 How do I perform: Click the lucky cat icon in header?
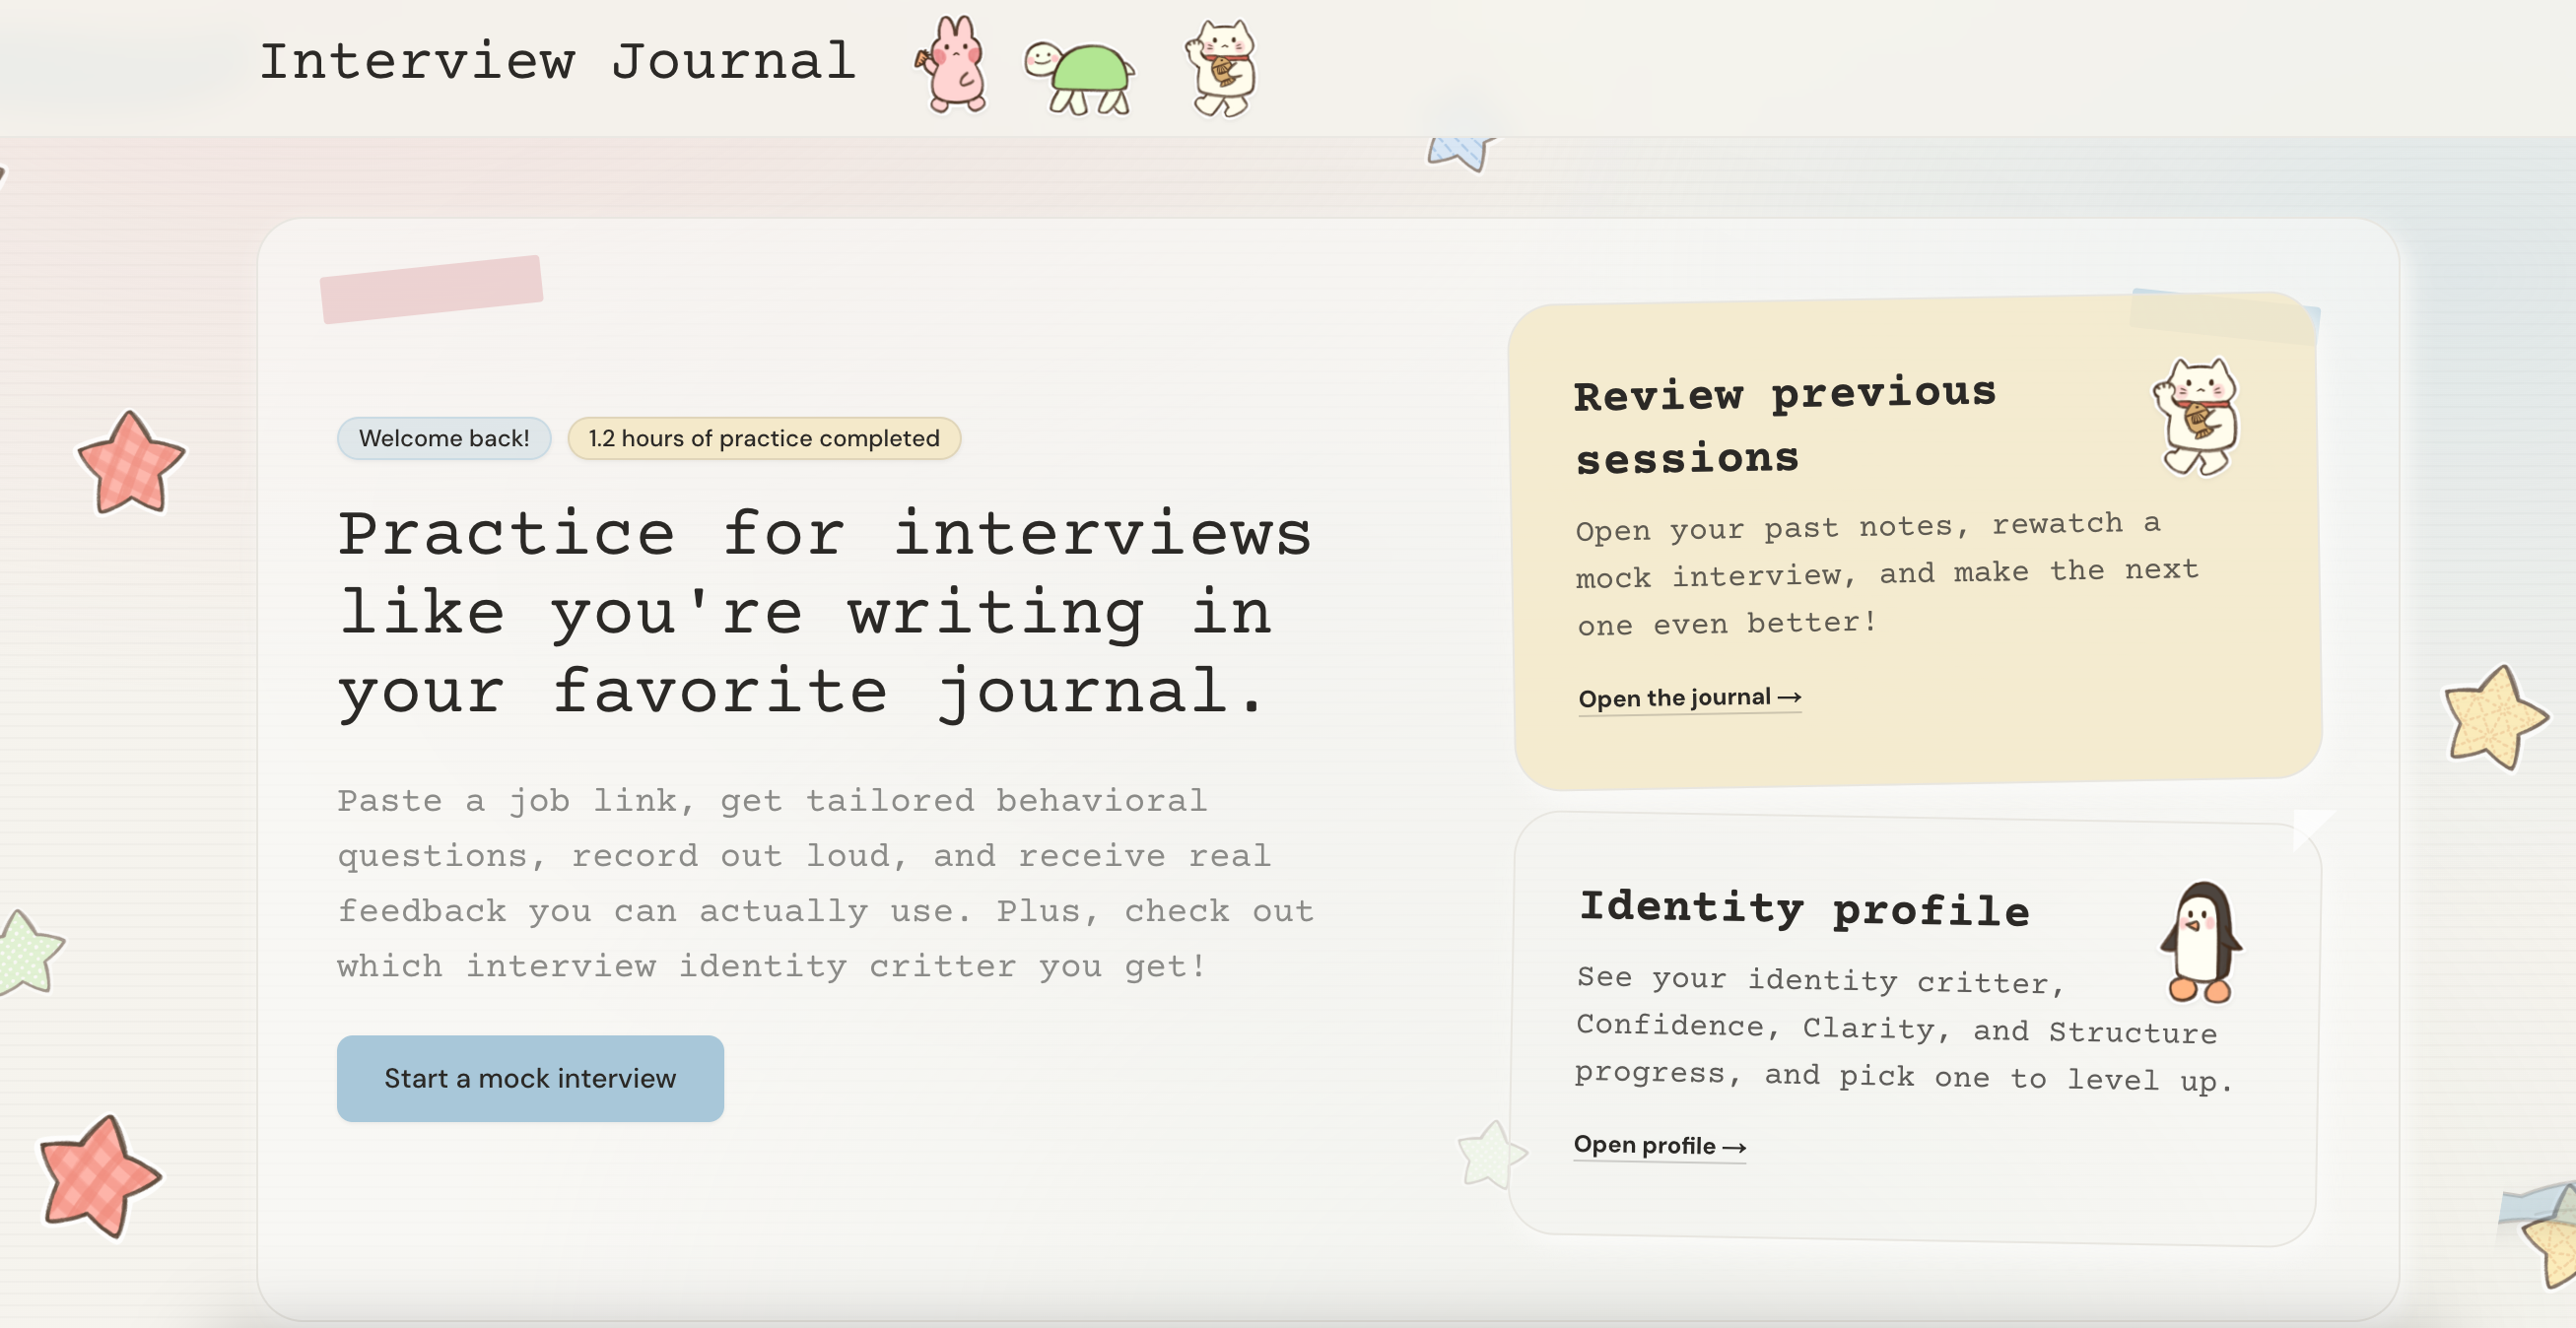[x=1220, y=68]
